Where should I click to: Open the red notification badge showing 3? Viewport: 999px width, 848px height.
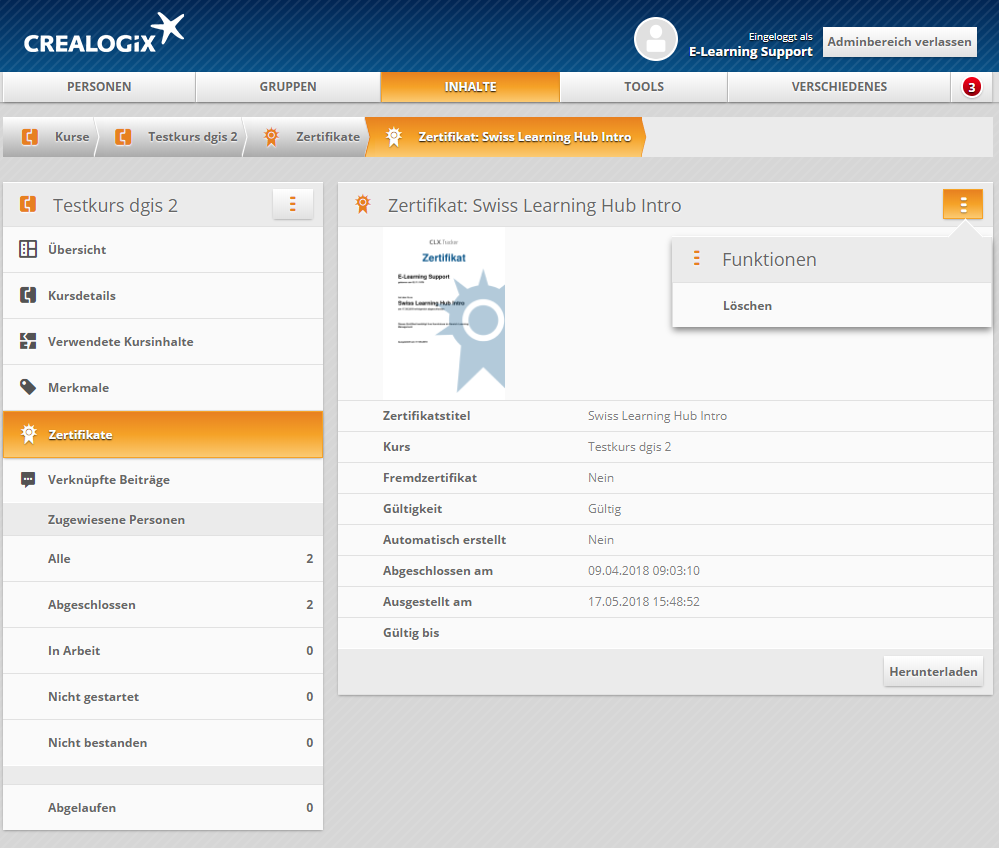coord(971,87)
